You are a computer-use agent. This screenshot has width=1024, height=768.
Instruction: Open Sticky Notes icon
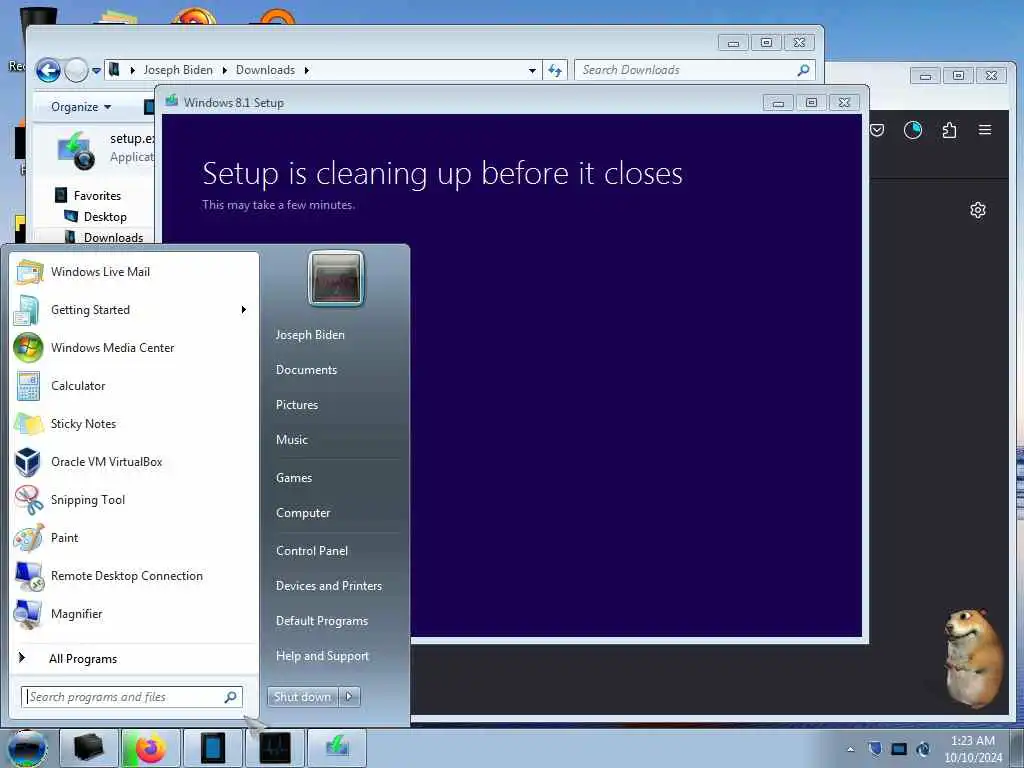tap(29, 424)
